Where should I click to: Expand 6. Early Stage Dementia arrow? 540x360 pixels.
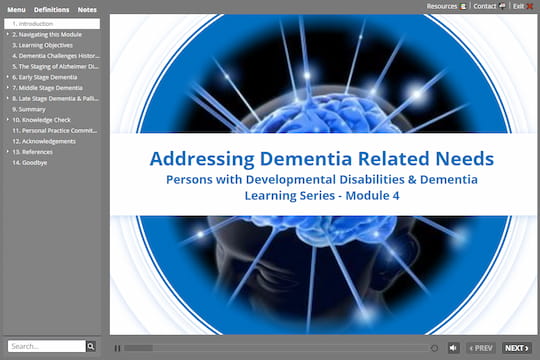(8, 77)
